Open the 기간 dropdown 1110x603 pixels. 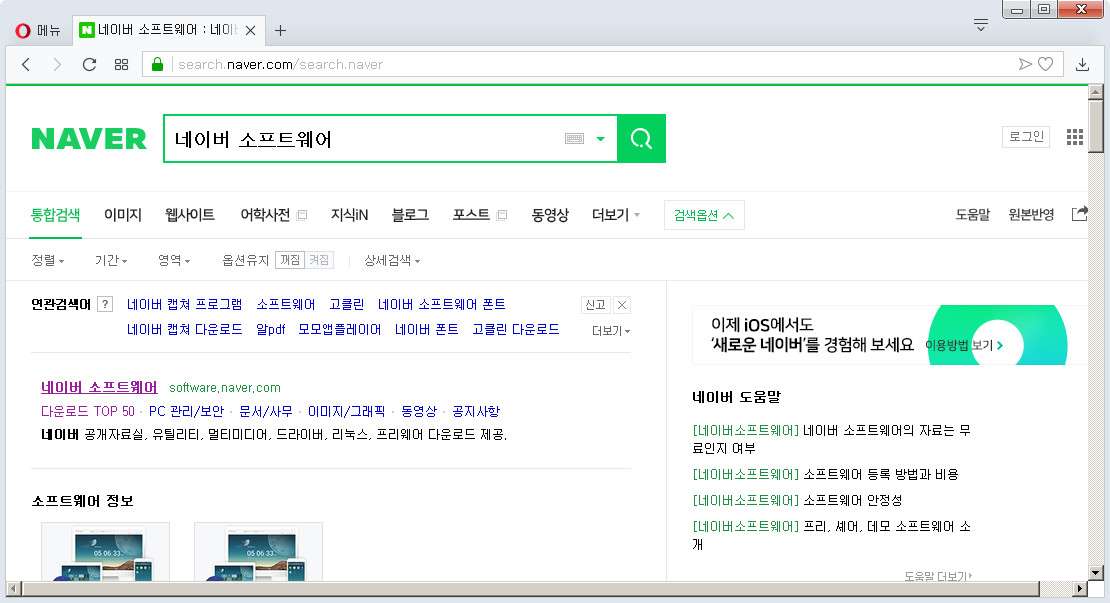(111, 260)
